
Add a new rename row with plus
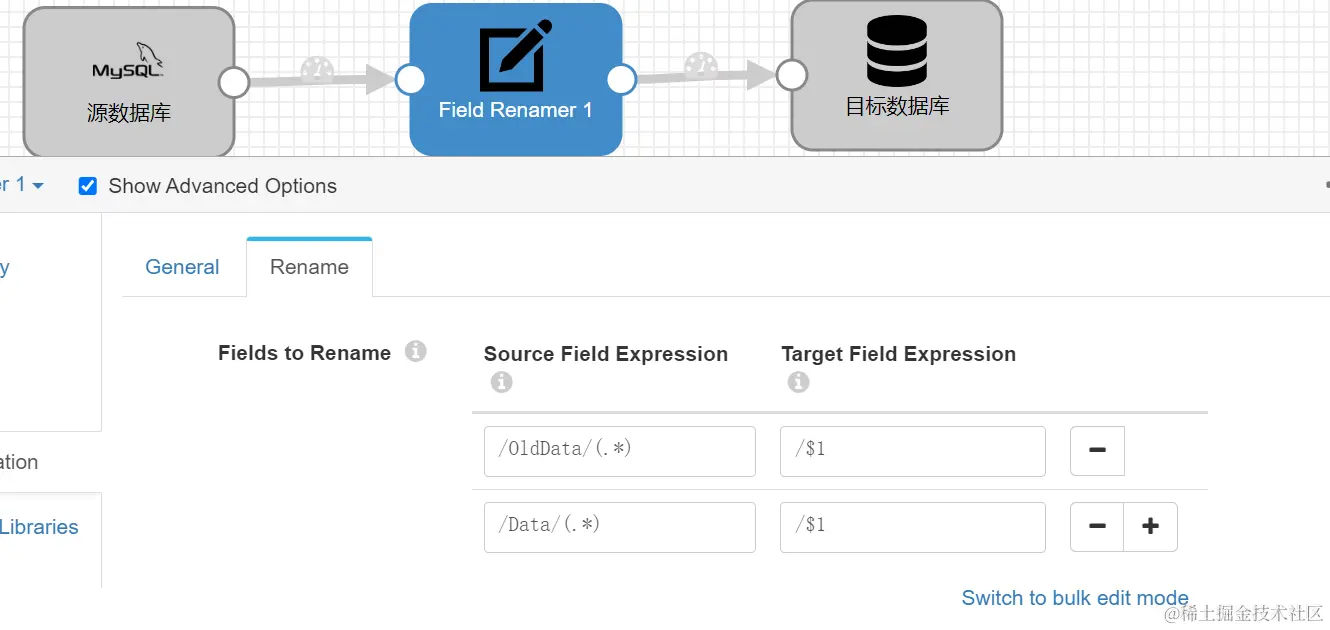(1150, 527)
